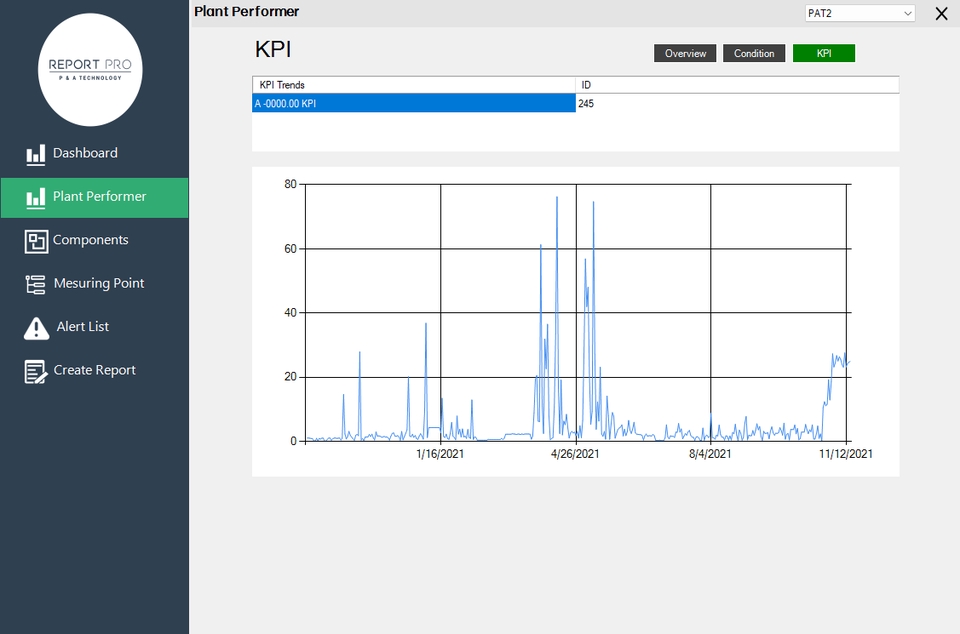Click the ID value 245 cell

(x=737, y=103)
